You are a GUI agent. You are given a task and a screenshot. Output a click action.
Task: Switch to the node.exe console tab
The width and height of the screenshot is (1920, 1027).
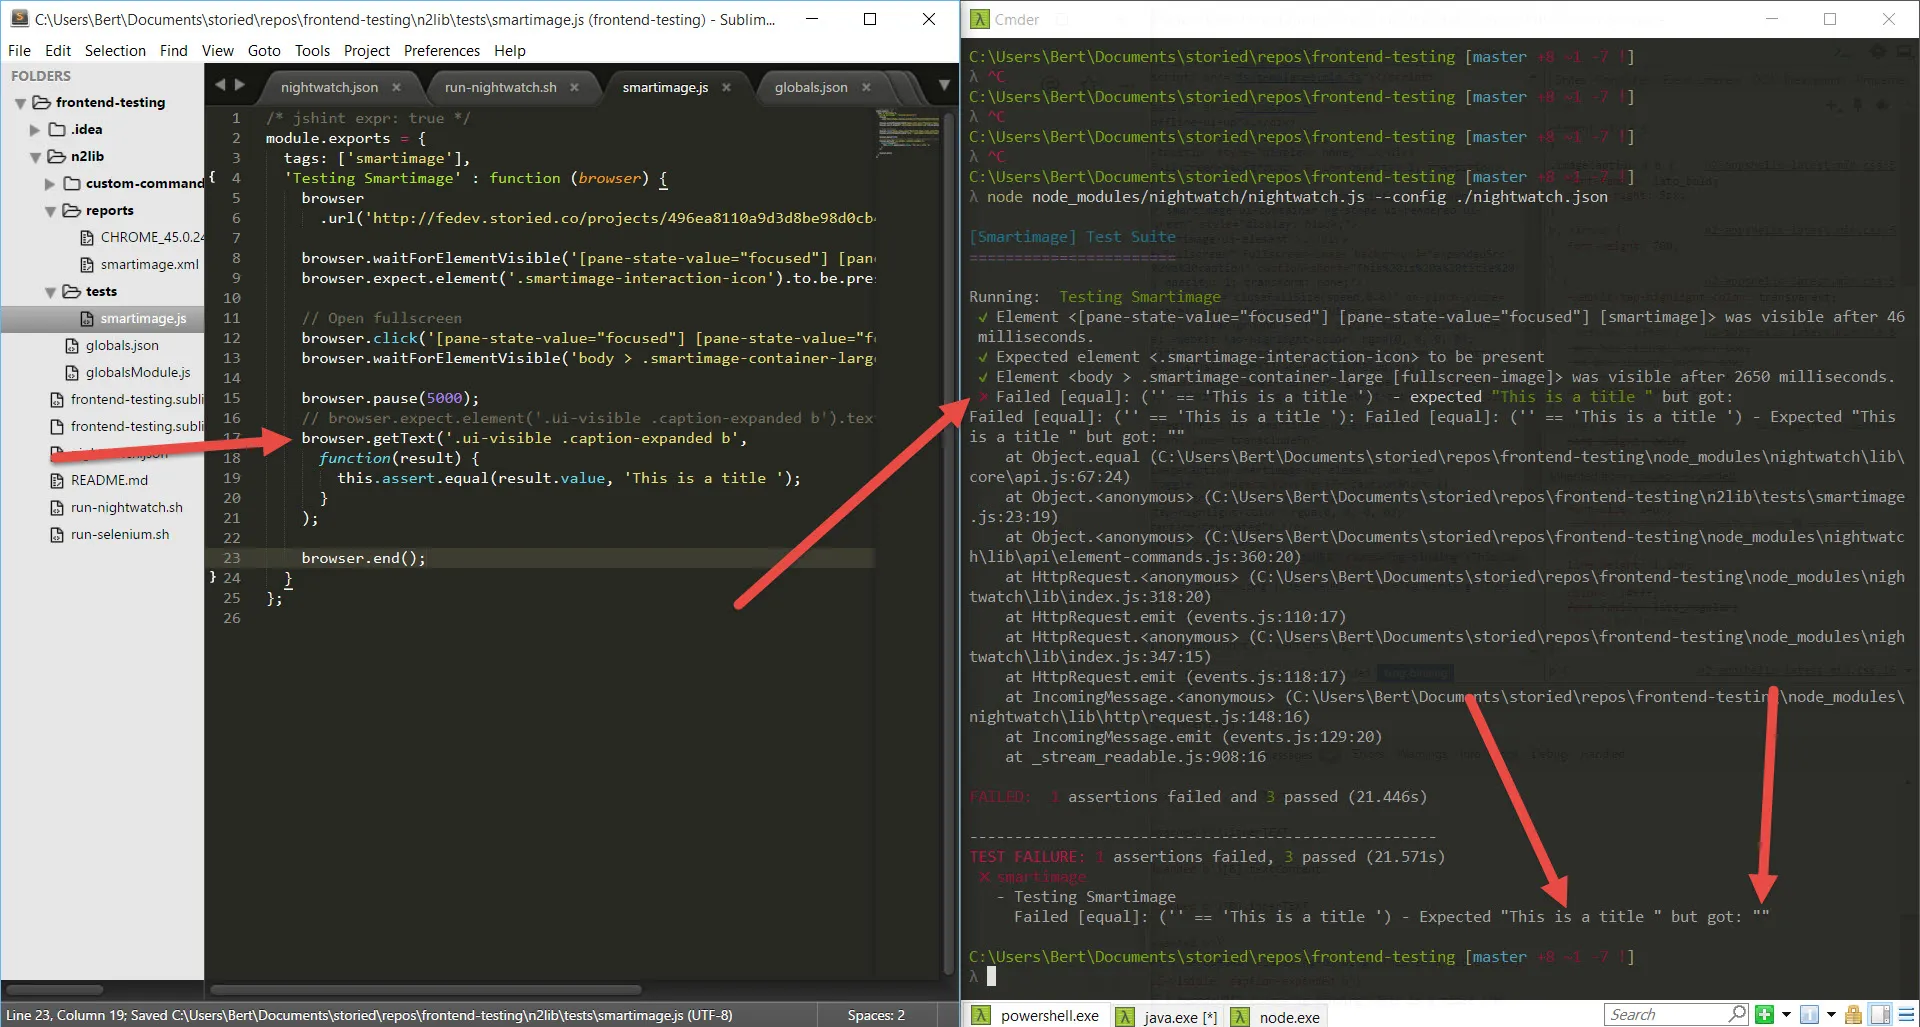pyautogui.click(x=1277, y=1016)
